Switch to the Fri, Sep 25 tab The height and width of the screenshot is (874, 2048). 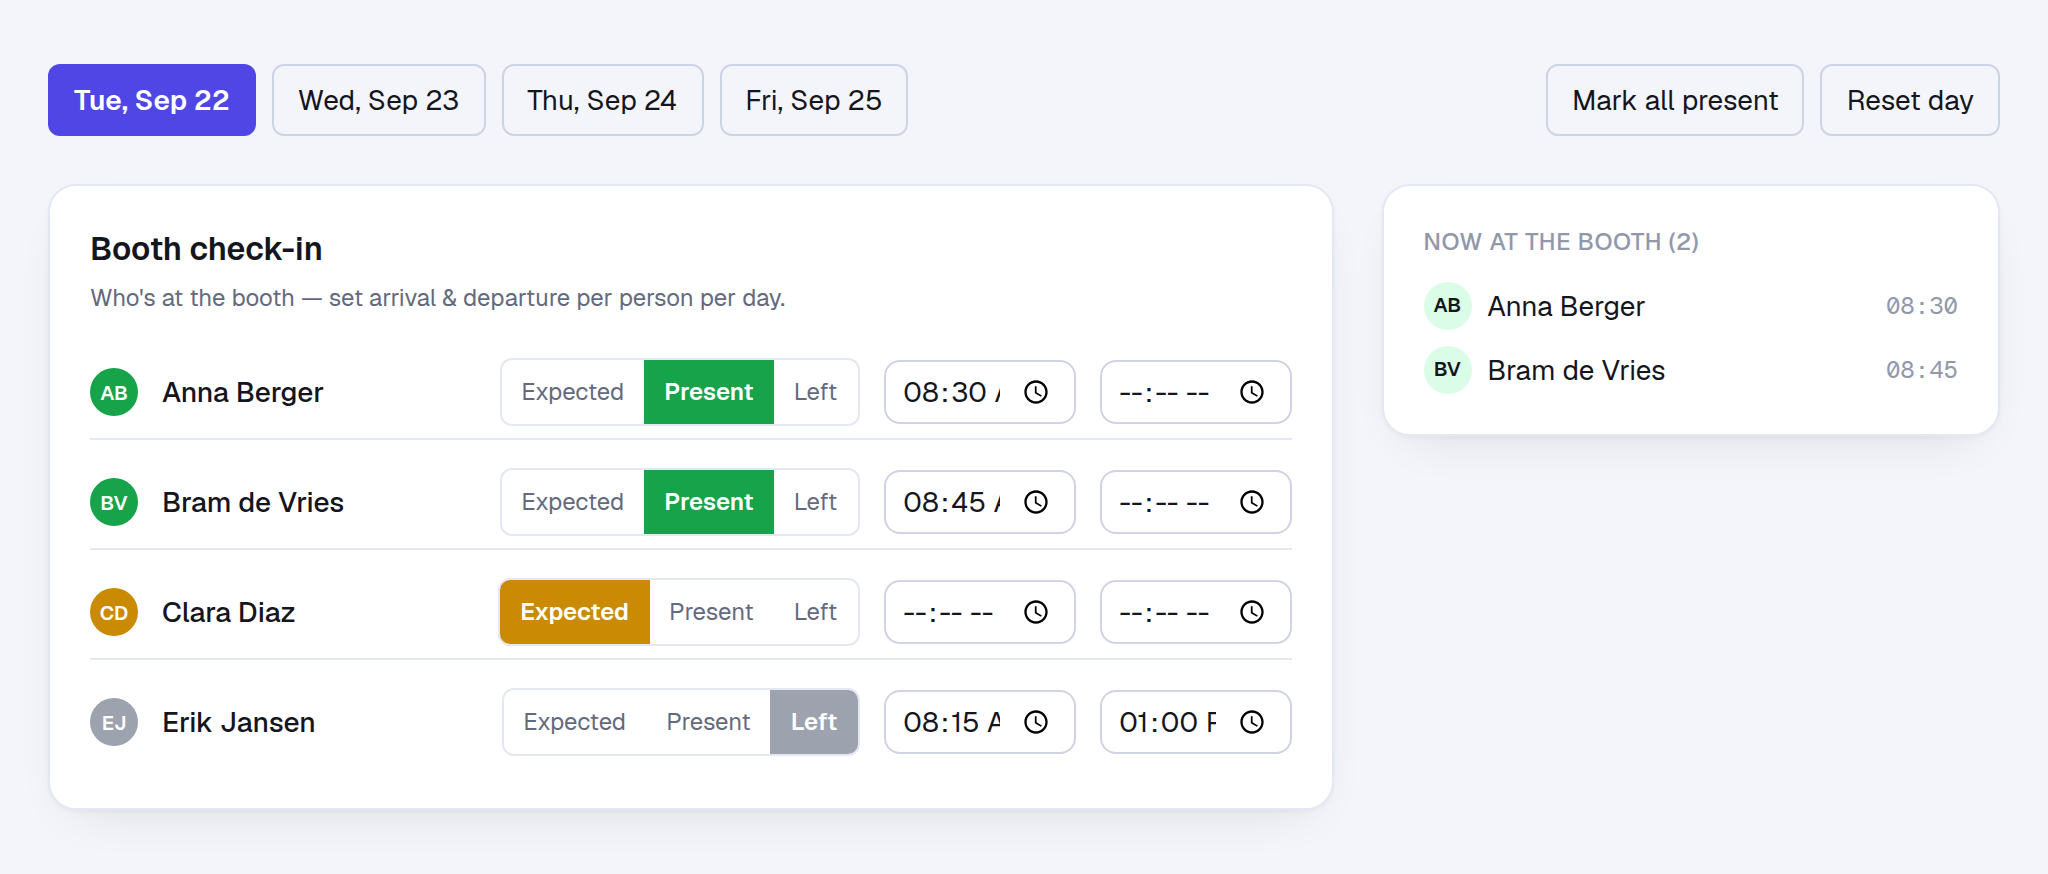click(x=814, y=100)
